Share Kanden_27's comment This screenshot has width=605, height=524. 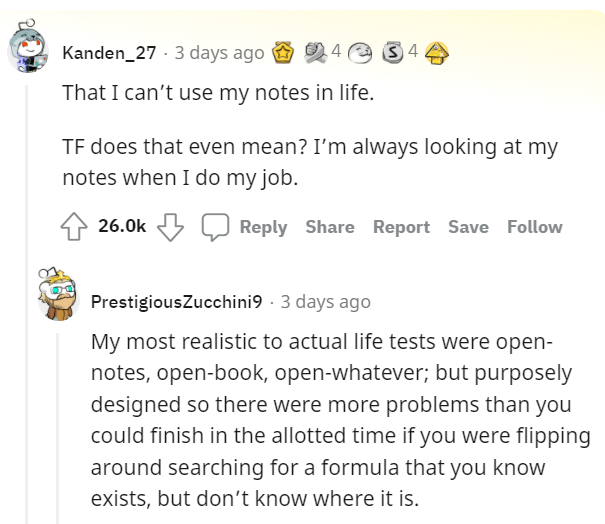(330, 227)
